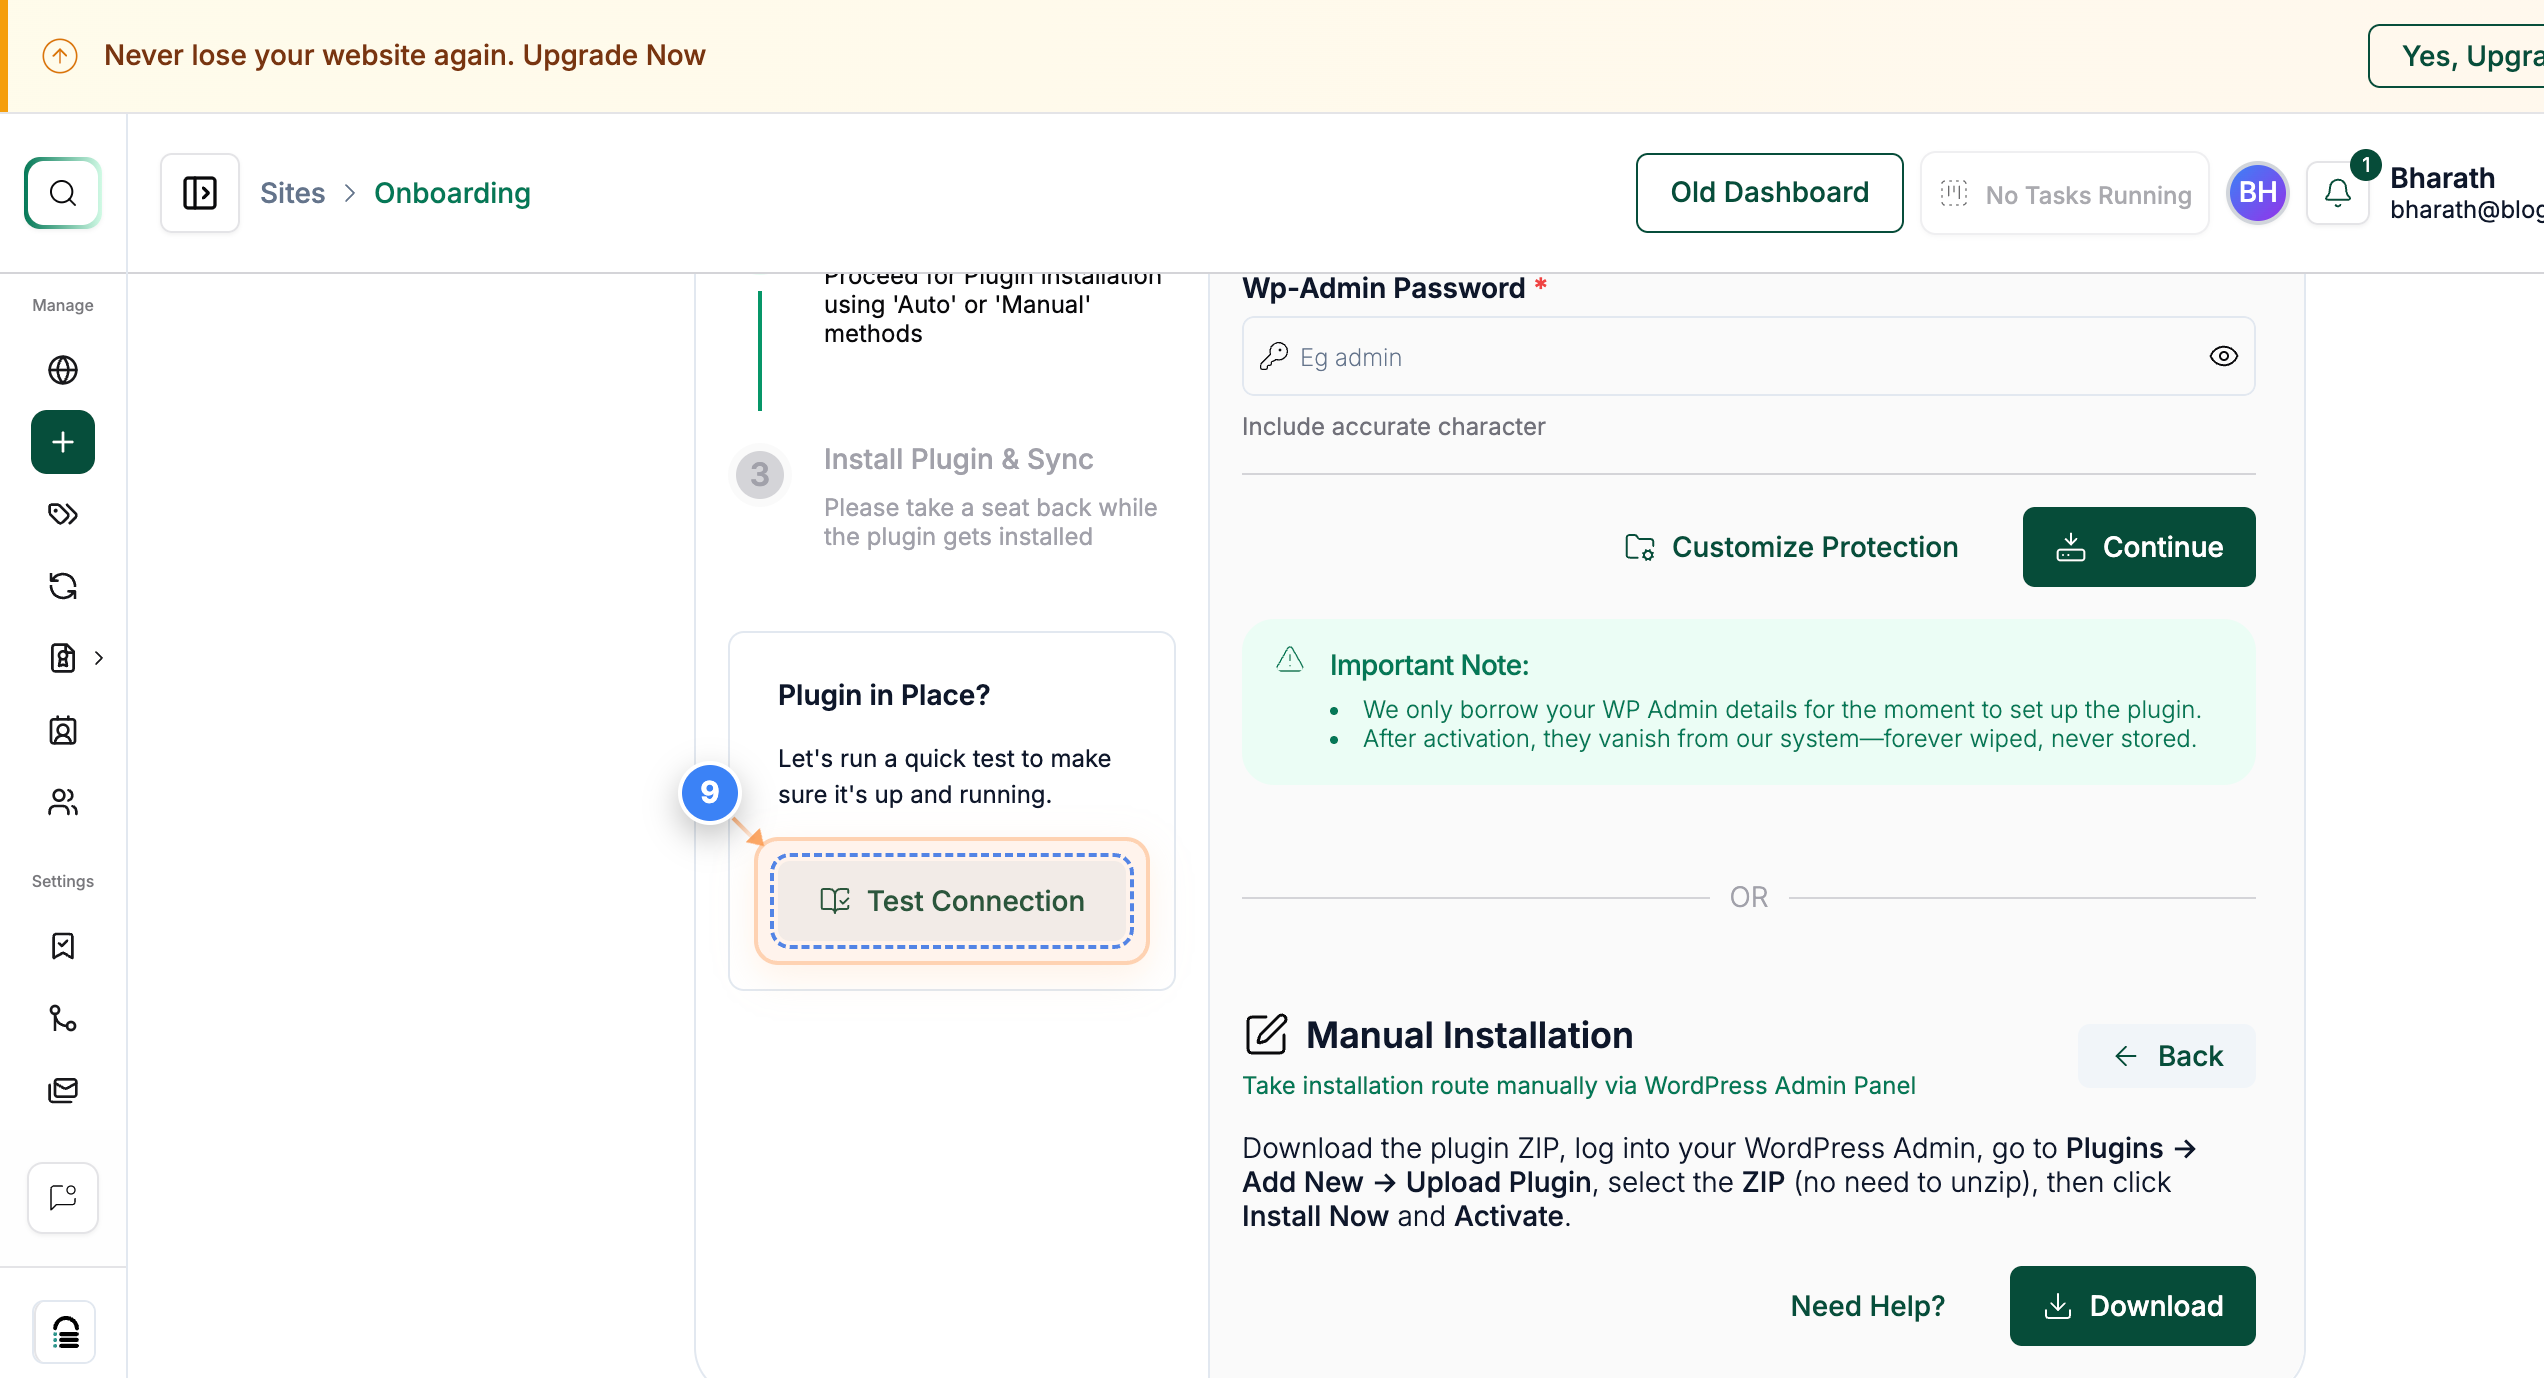Open the mail stack icon in settings
Image resolution: width=2544 pixels, height=1378 pixels.
point(63,1090)
